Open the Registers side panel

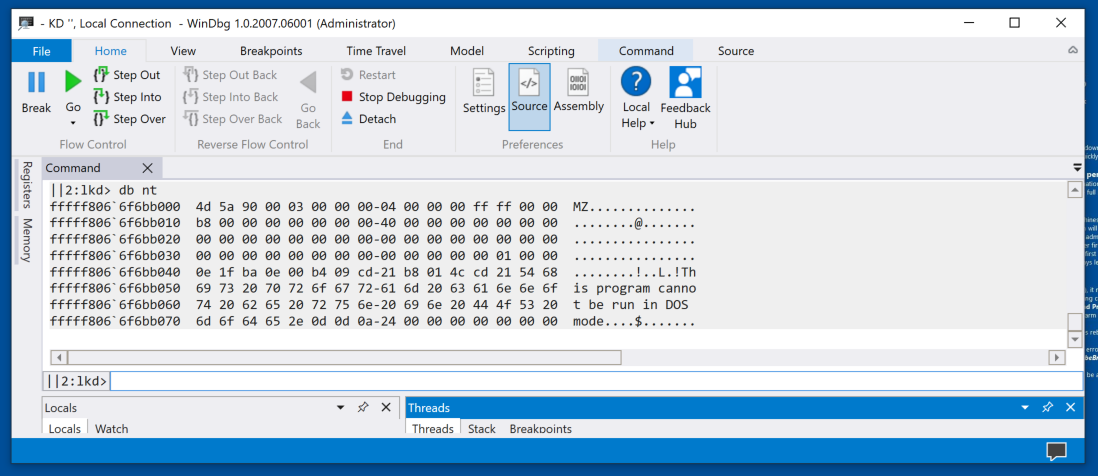point(27,185)
